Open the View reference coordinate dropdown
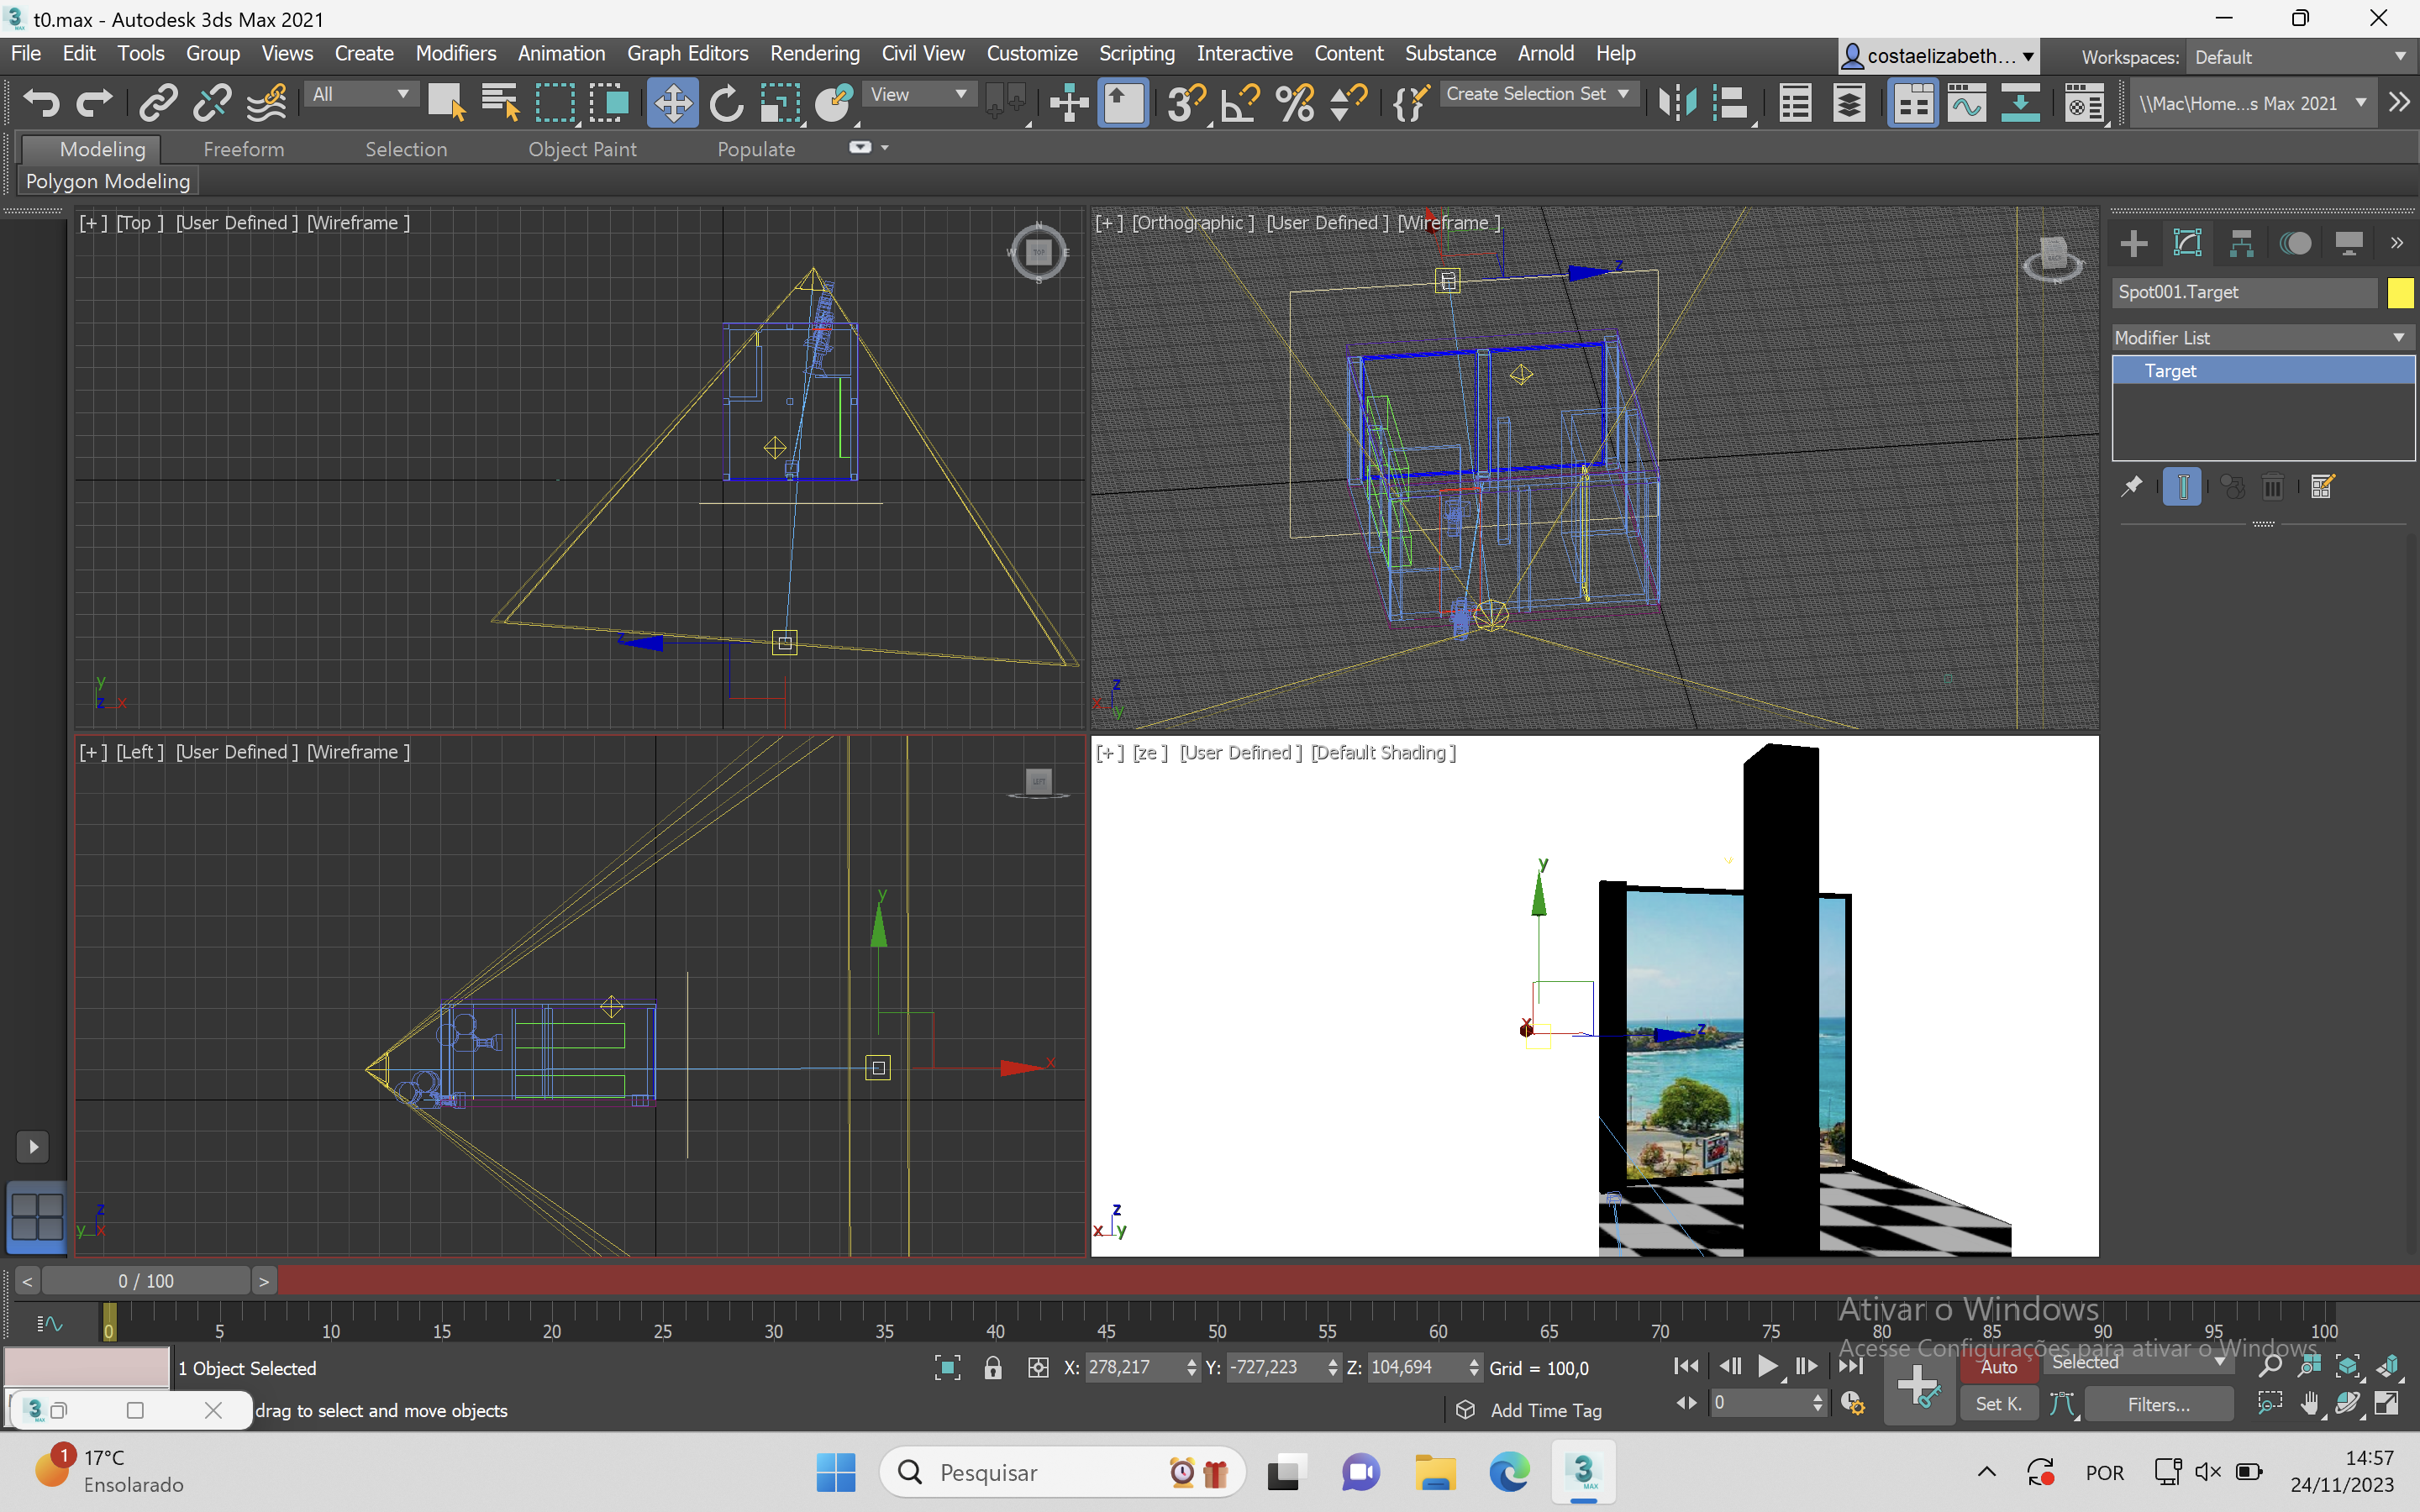The height and width of the screenshot is (1512, 2420). [x=917, y=94]
